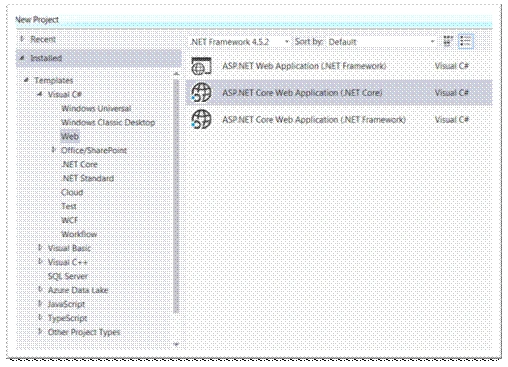The image size is (508, 367).
Task: Select the Cloud category
Action: (72, 192)
